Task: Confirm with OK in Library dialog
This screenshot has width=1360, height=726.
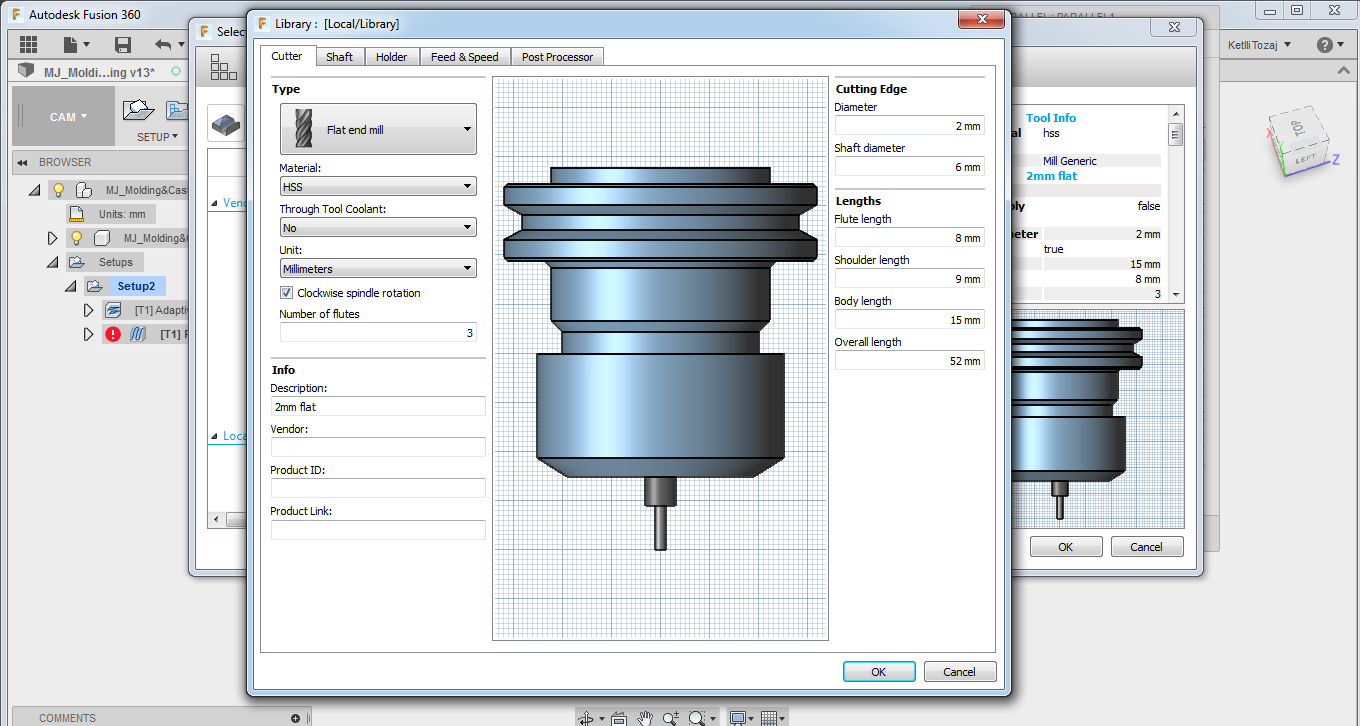Action: (x=879, y=672)
